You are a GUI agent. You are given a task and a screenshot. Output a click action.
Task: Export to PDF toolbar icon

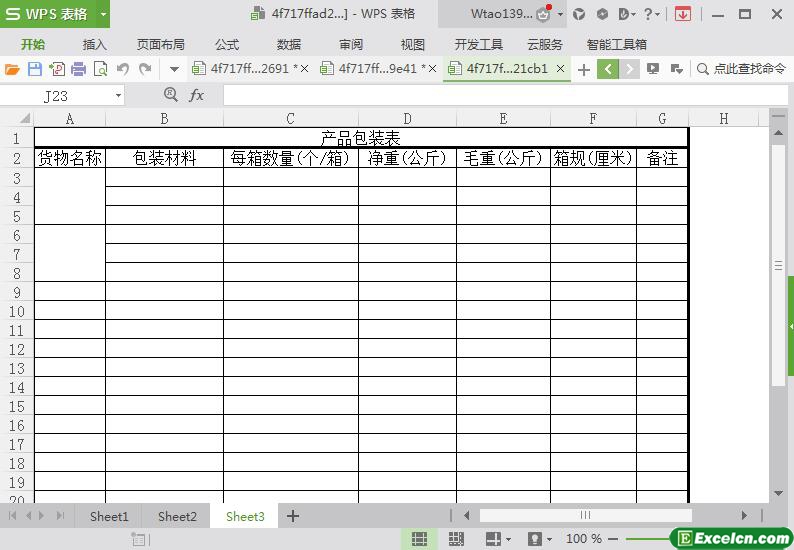(x=57, y=69)
